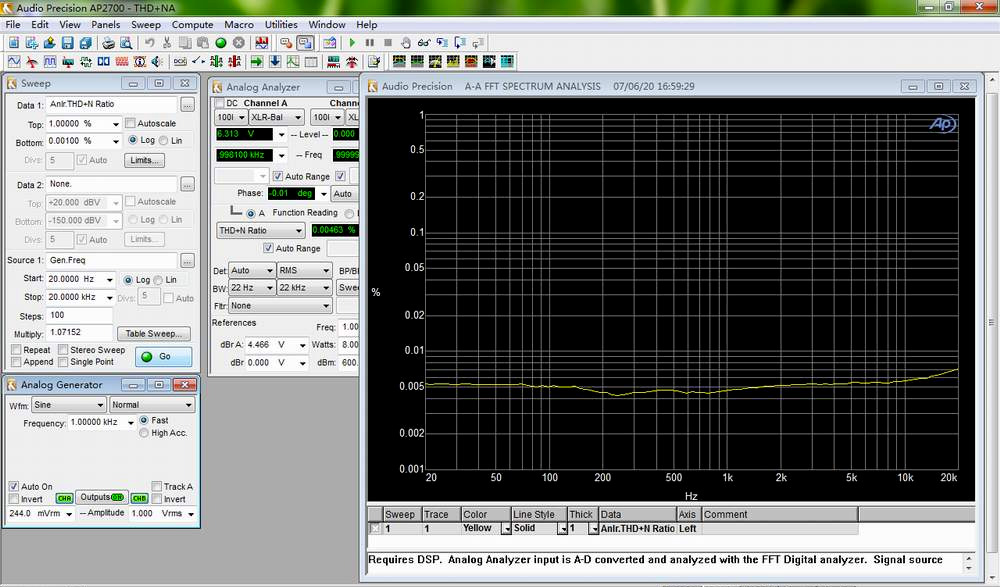
Task: Open the THD+N Ratio function dropdown
Action: tap(298, 231)
